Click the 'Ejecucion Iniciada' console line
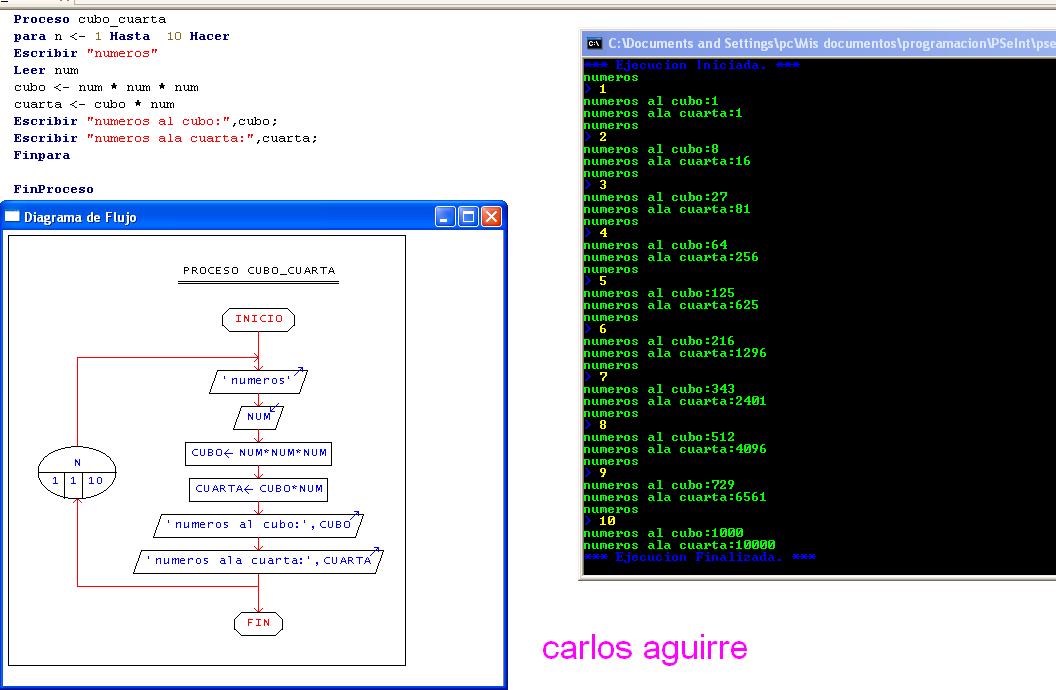This screenshot has height=690, width=1056. [x=692, y=65]
